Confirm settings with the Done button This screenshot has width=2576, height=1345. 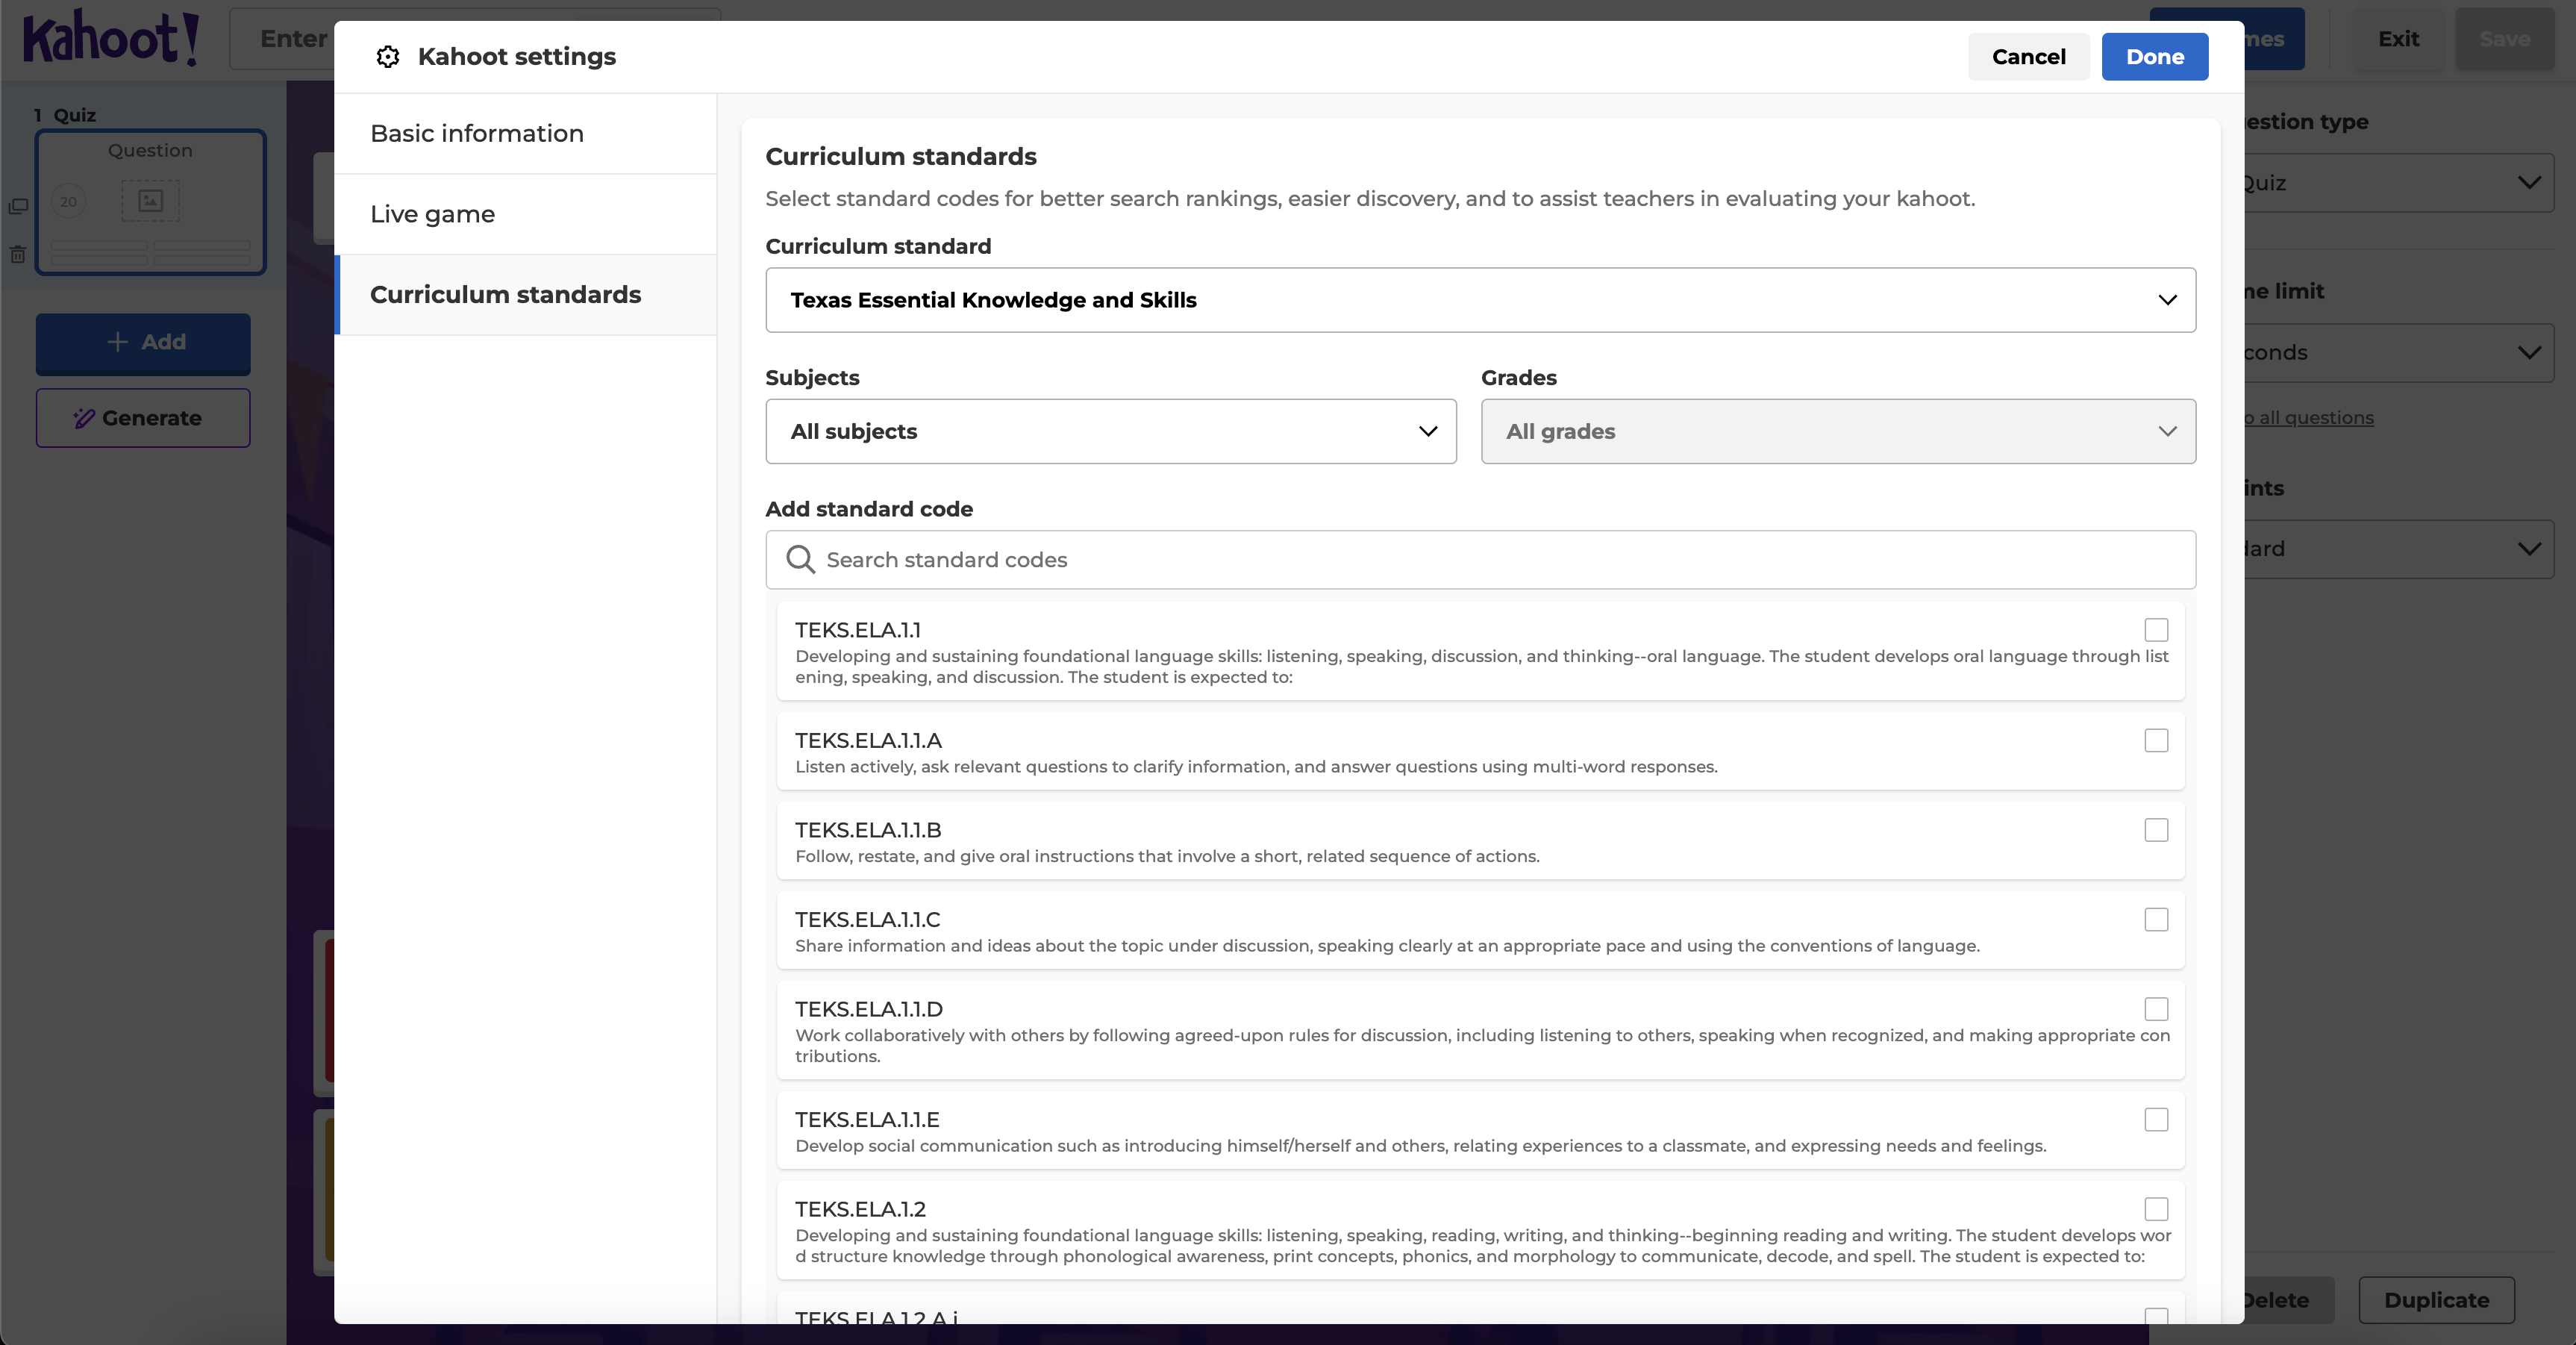point(2154,57)
